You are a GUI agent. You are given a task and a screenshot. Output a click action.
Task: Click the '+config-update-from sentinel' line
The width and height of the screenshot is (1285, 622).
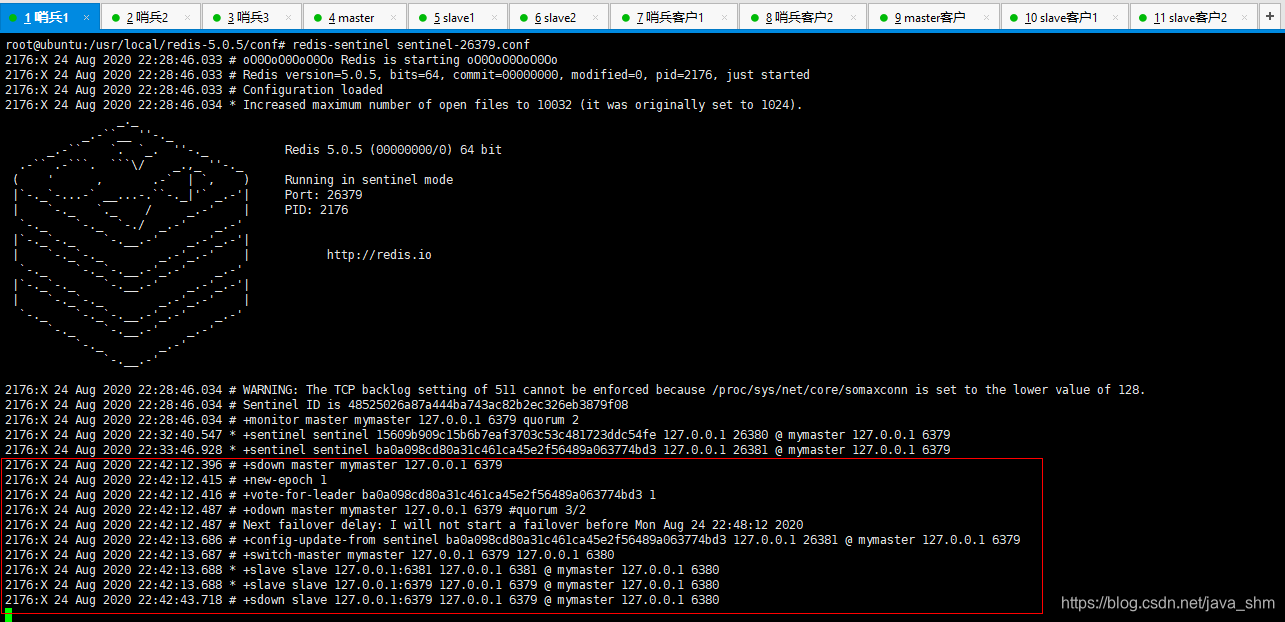coord(512,540)
